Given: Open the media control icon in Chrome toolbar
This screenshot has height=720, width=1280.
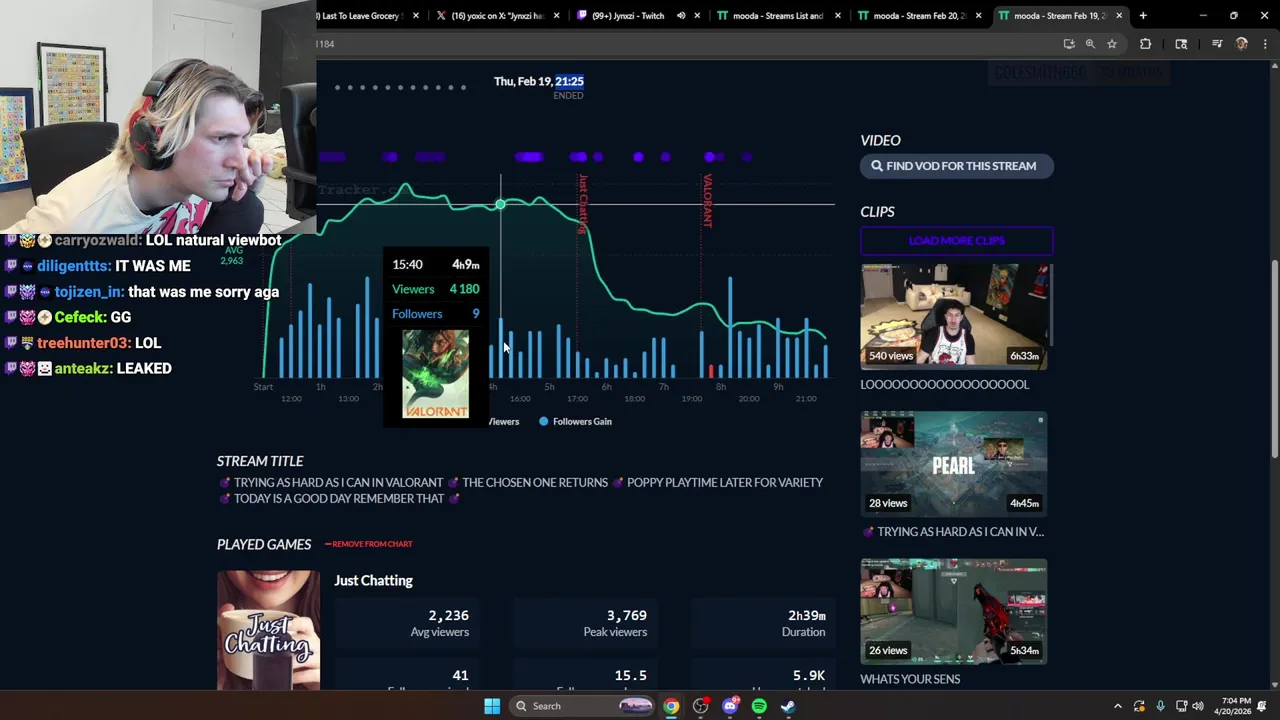Looking at the screenshot, I should (x=1217, y=44).
